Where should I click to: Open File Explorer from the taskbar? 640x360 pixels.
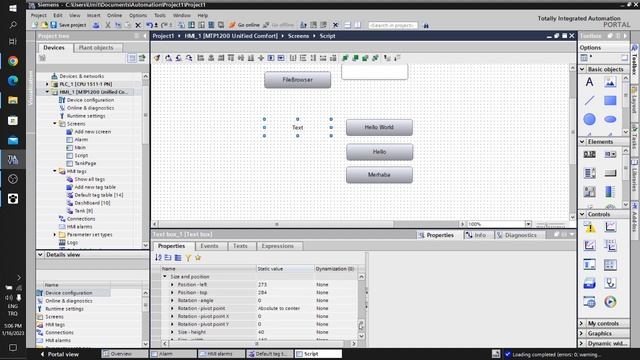tap(13, 100)
